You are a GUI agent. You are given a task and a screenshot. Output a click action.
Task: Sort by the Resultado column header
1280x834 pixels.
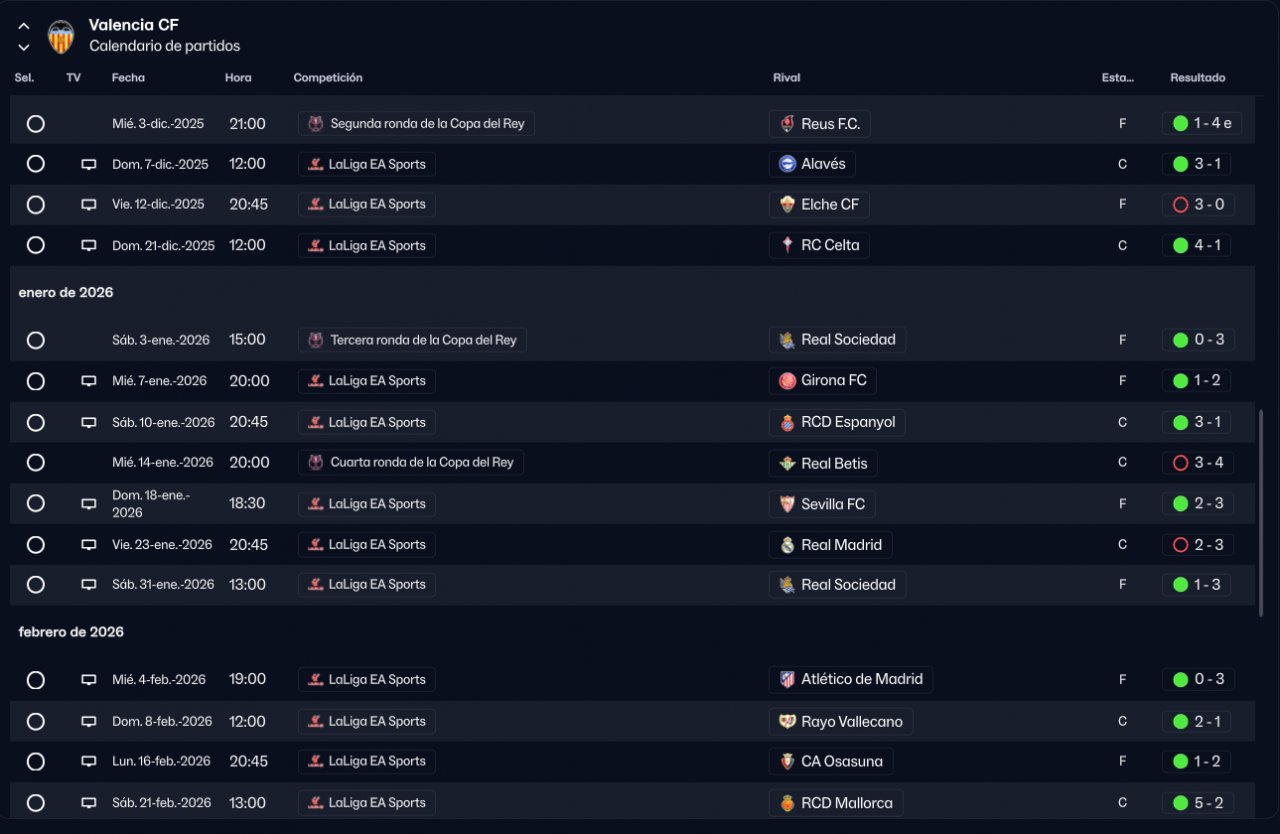point(1197,78)
